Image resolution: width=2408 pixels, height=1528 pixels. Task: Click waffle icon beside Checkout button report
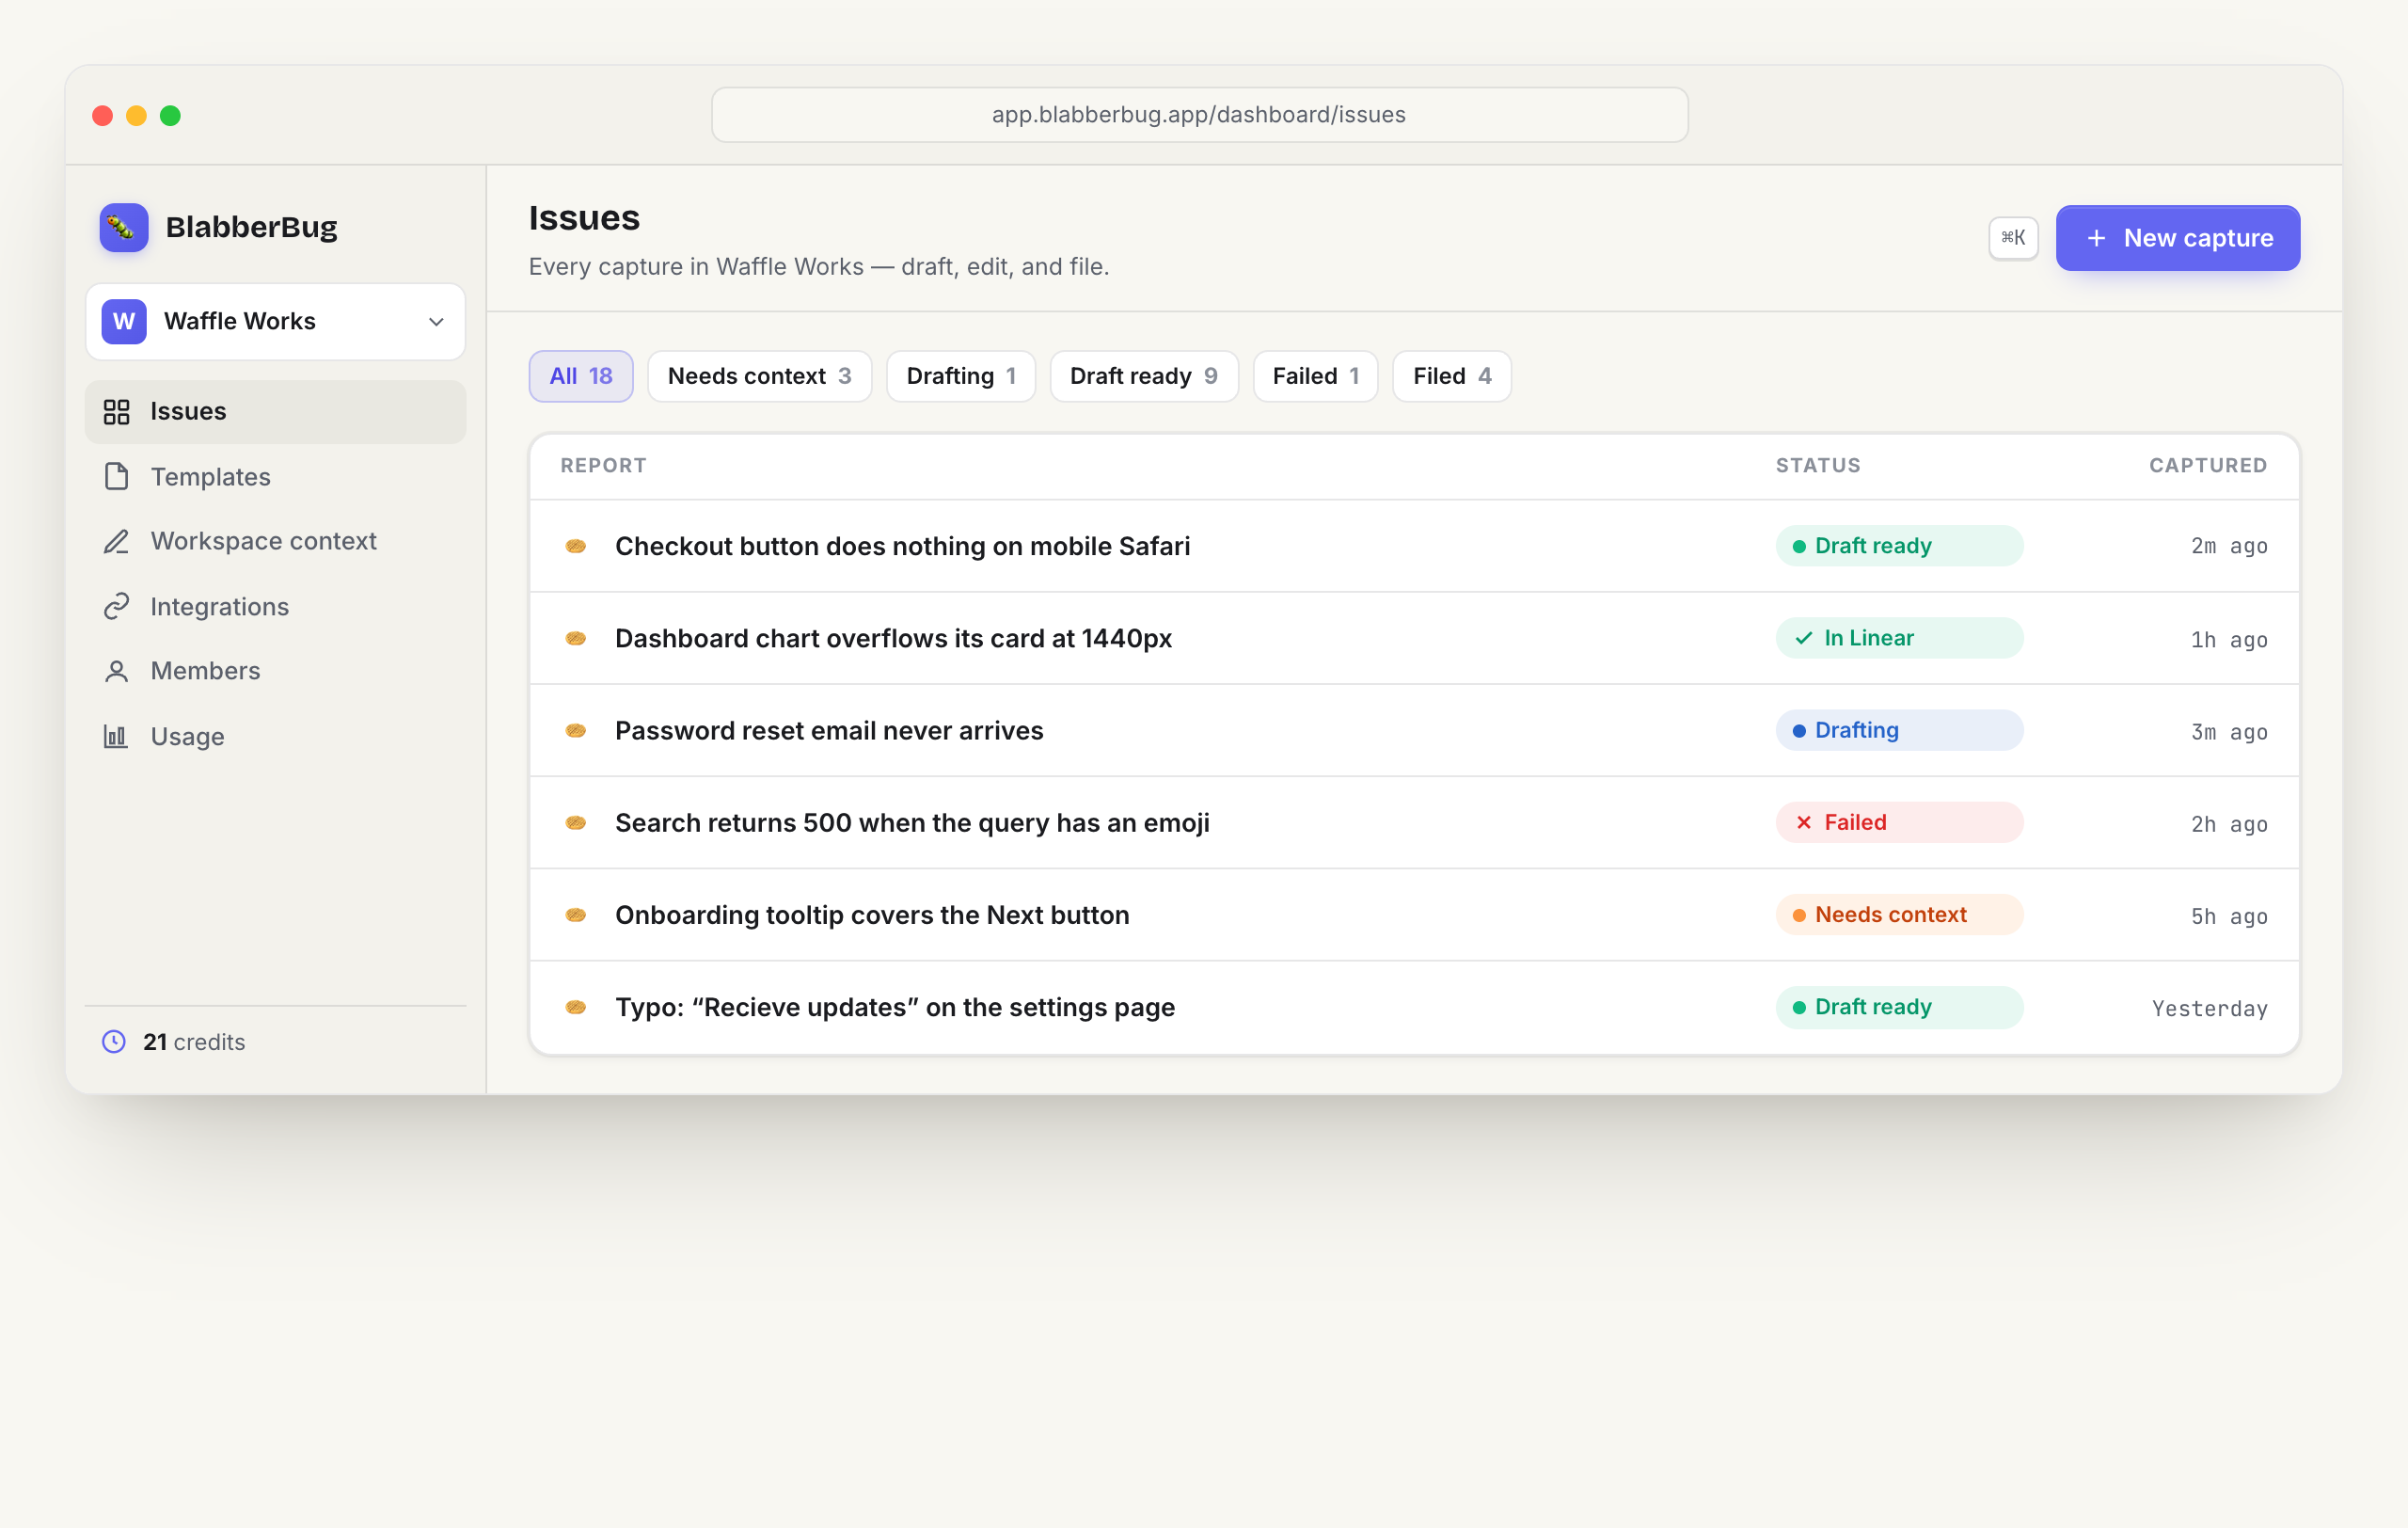(576, 546)
